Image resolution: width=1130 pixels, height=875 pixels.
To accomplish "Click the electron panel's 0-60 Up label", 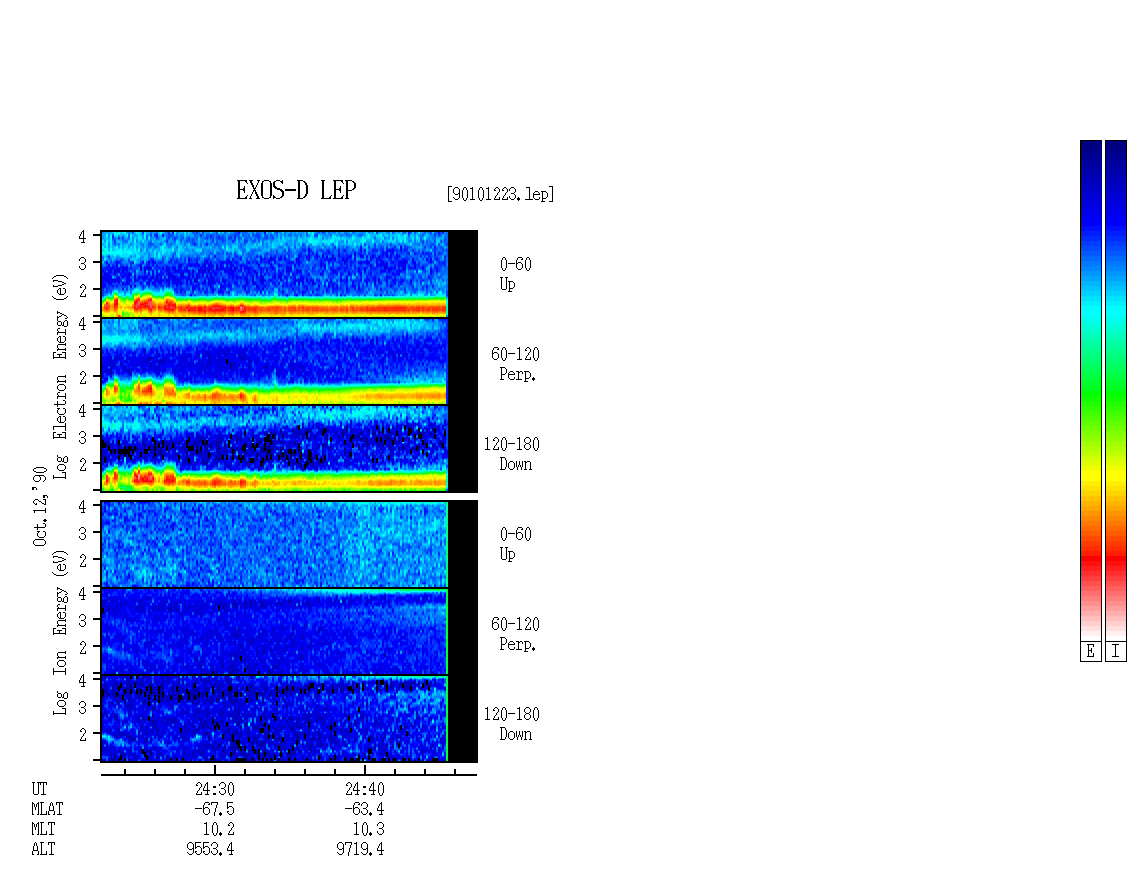I will click(515, 274).
